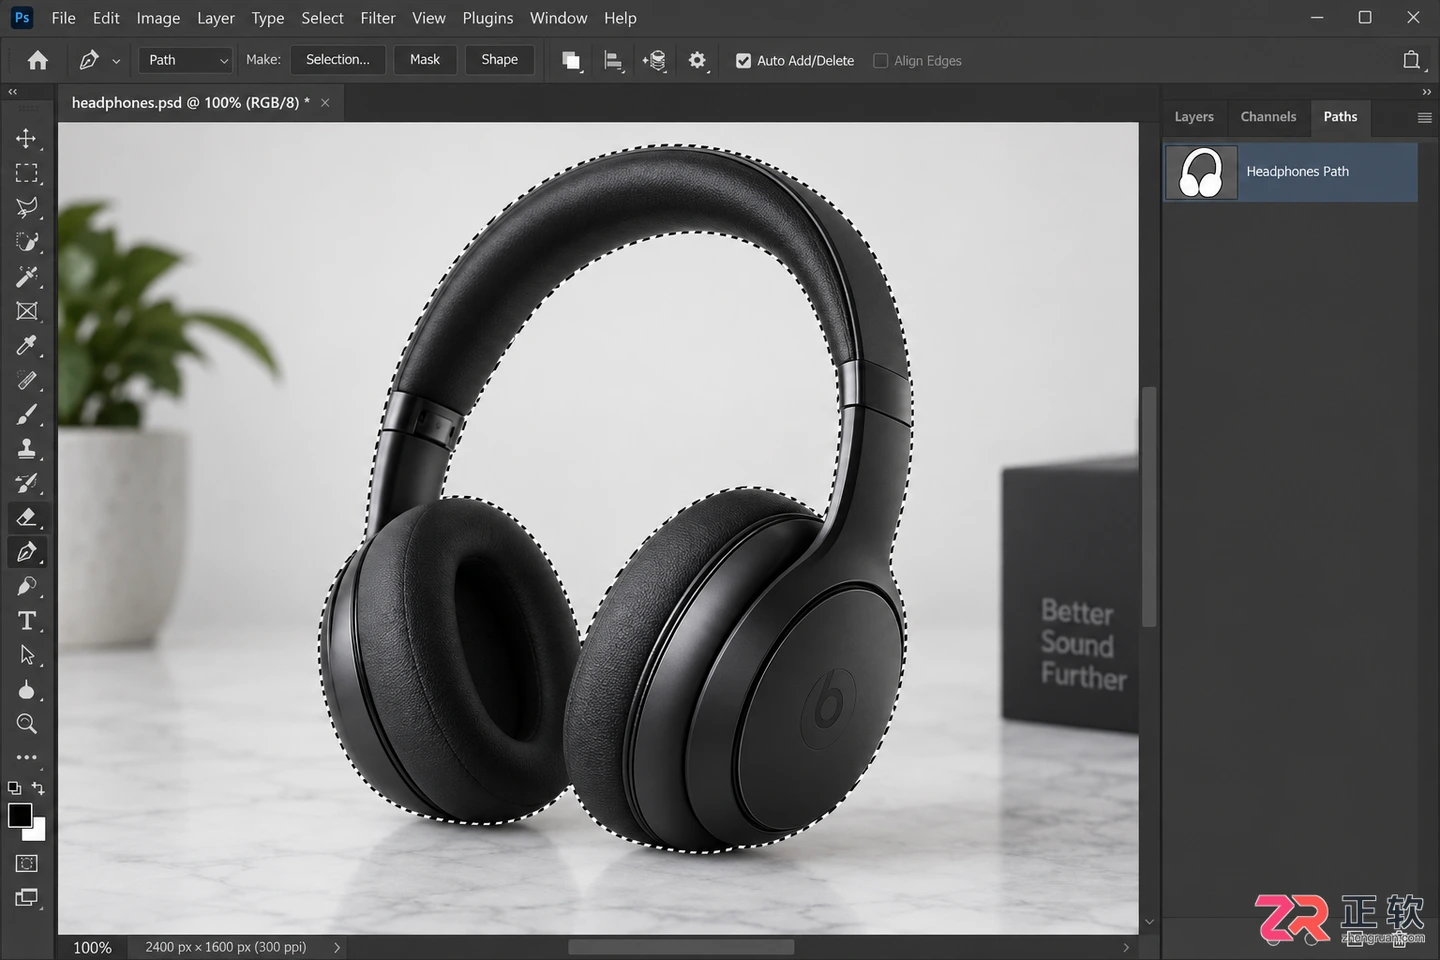Choose the Brush tool
Image resolution: width=1440 pixels, height=960 pixels.
click(x=26, y=414)
